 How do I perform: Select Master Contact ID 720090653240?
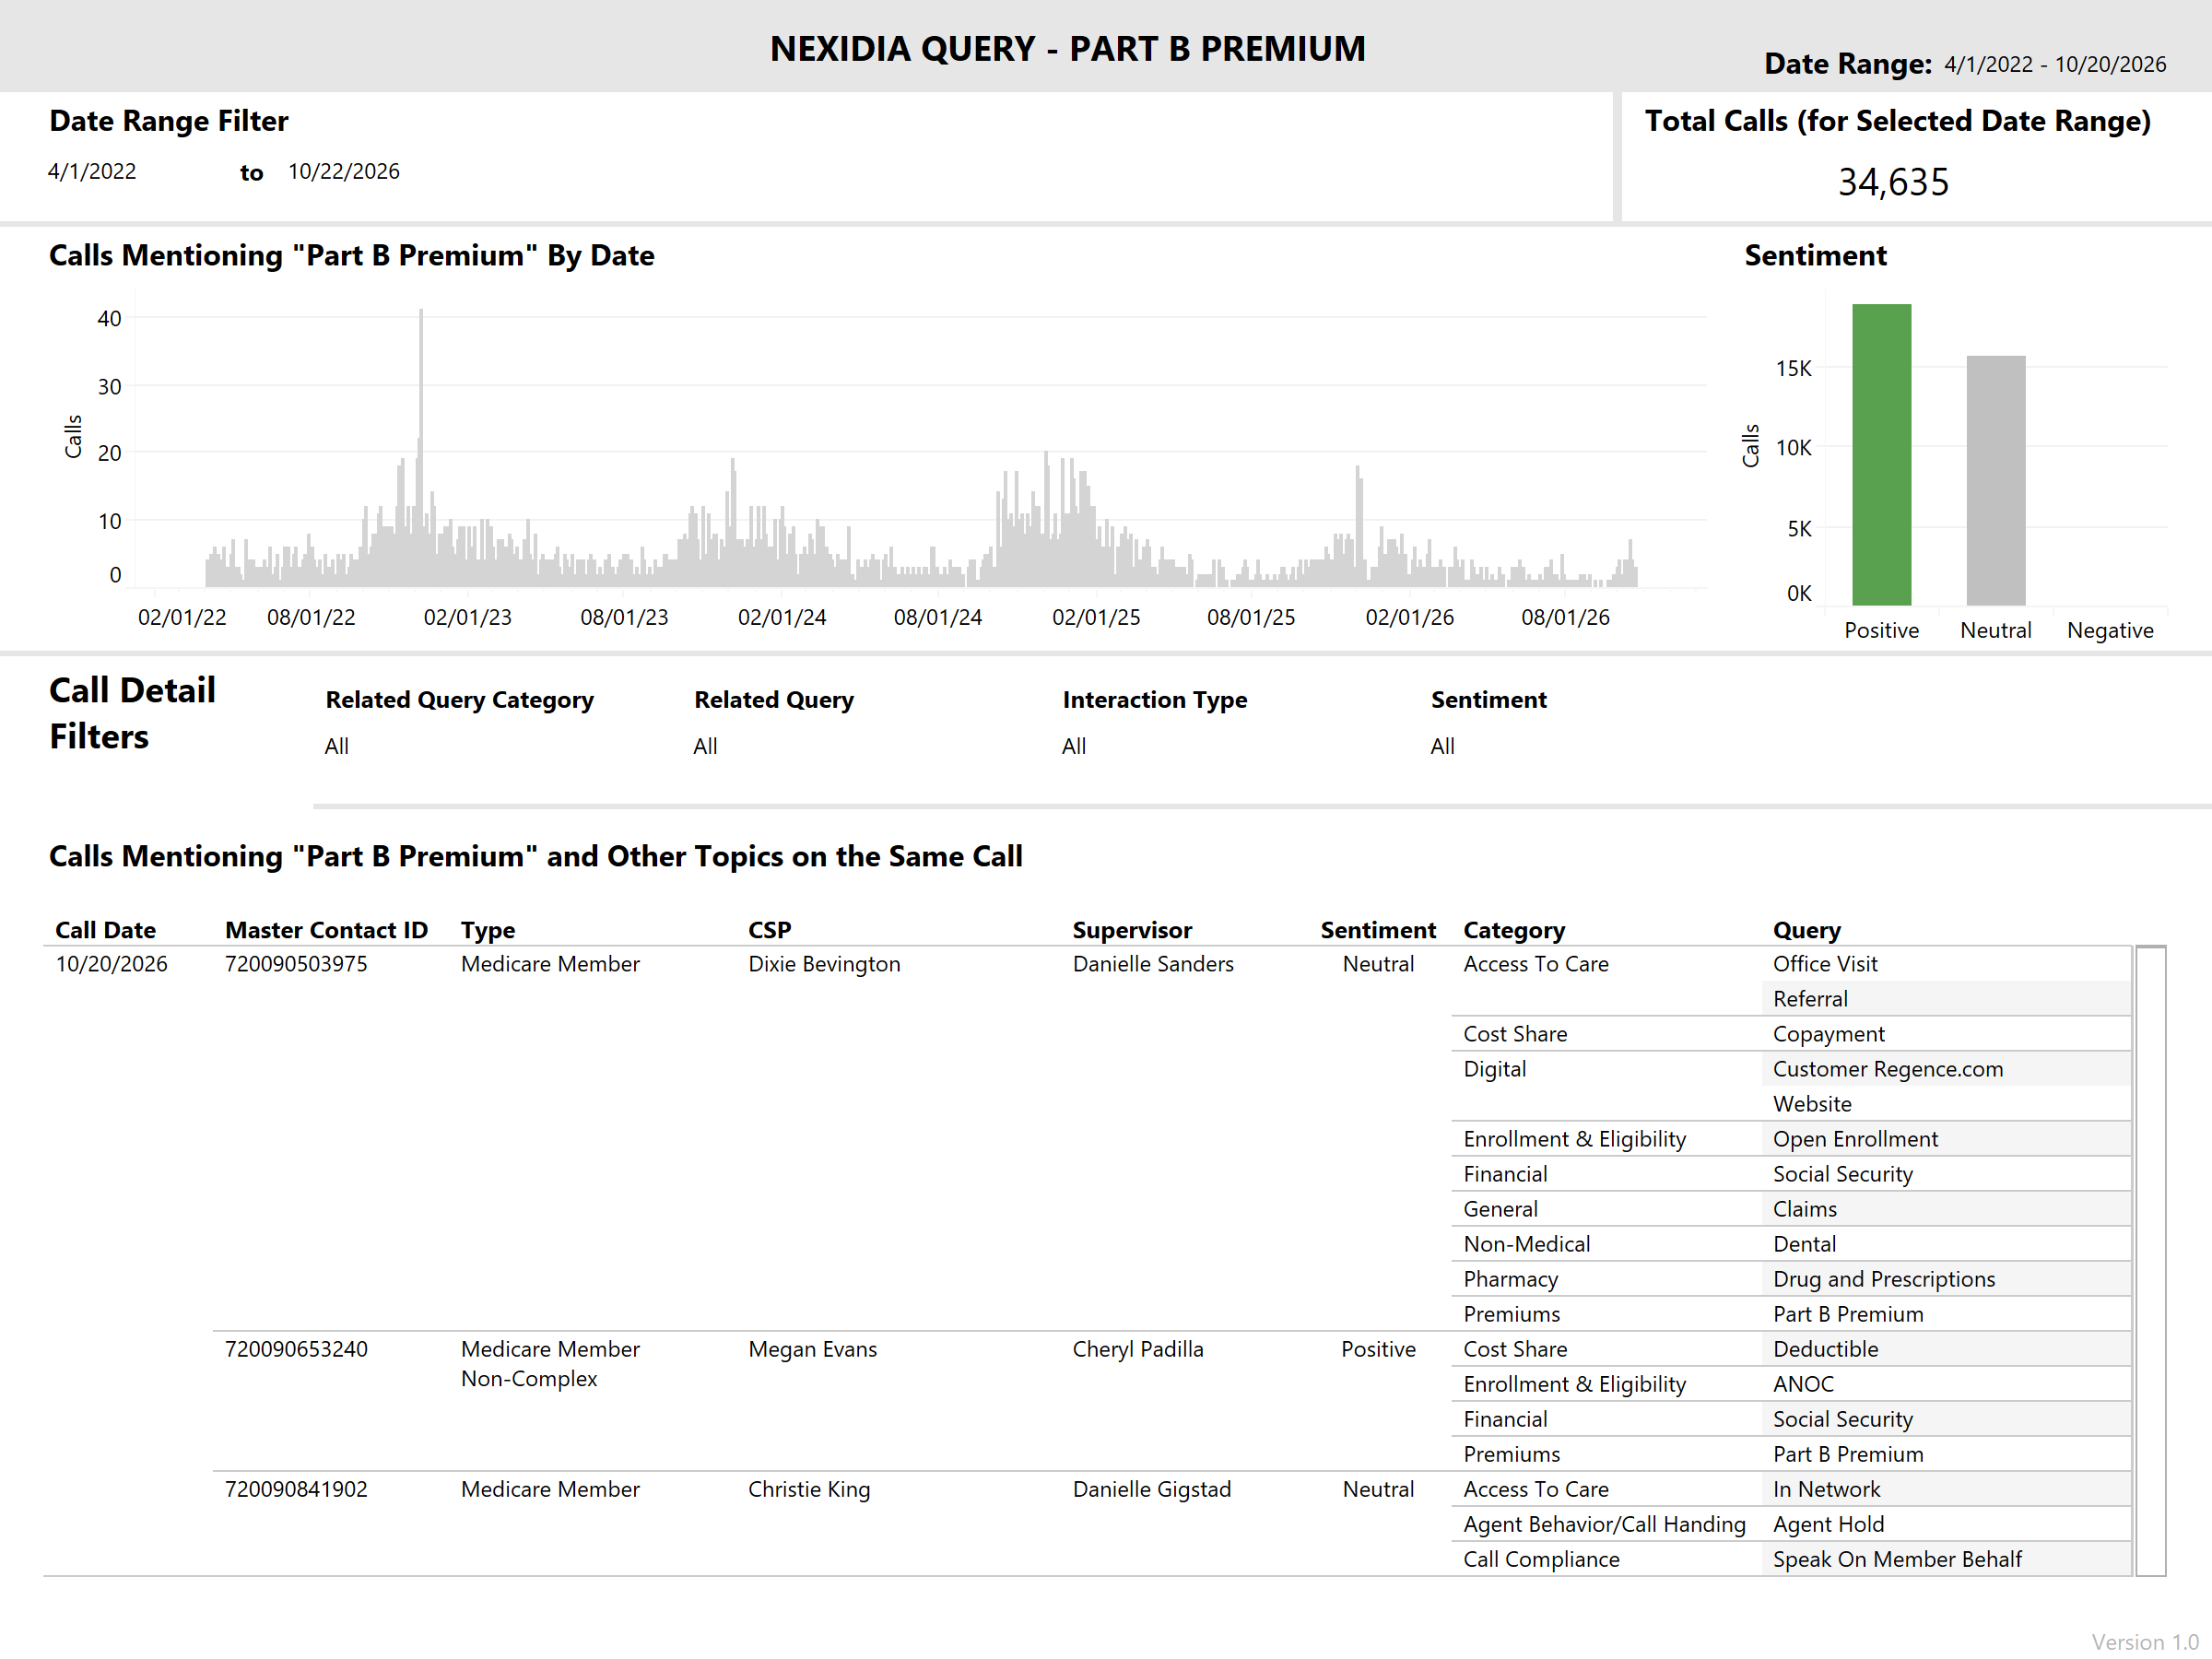tap(296, 1349)
